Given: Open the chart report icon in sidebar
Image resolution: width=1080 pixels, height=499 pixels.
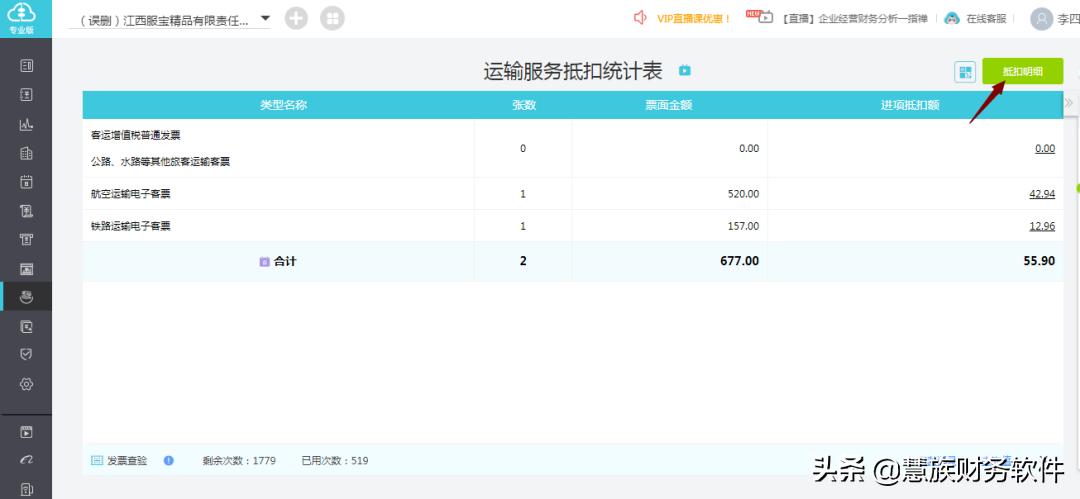Looking at the screenshot, I should 26,125.
